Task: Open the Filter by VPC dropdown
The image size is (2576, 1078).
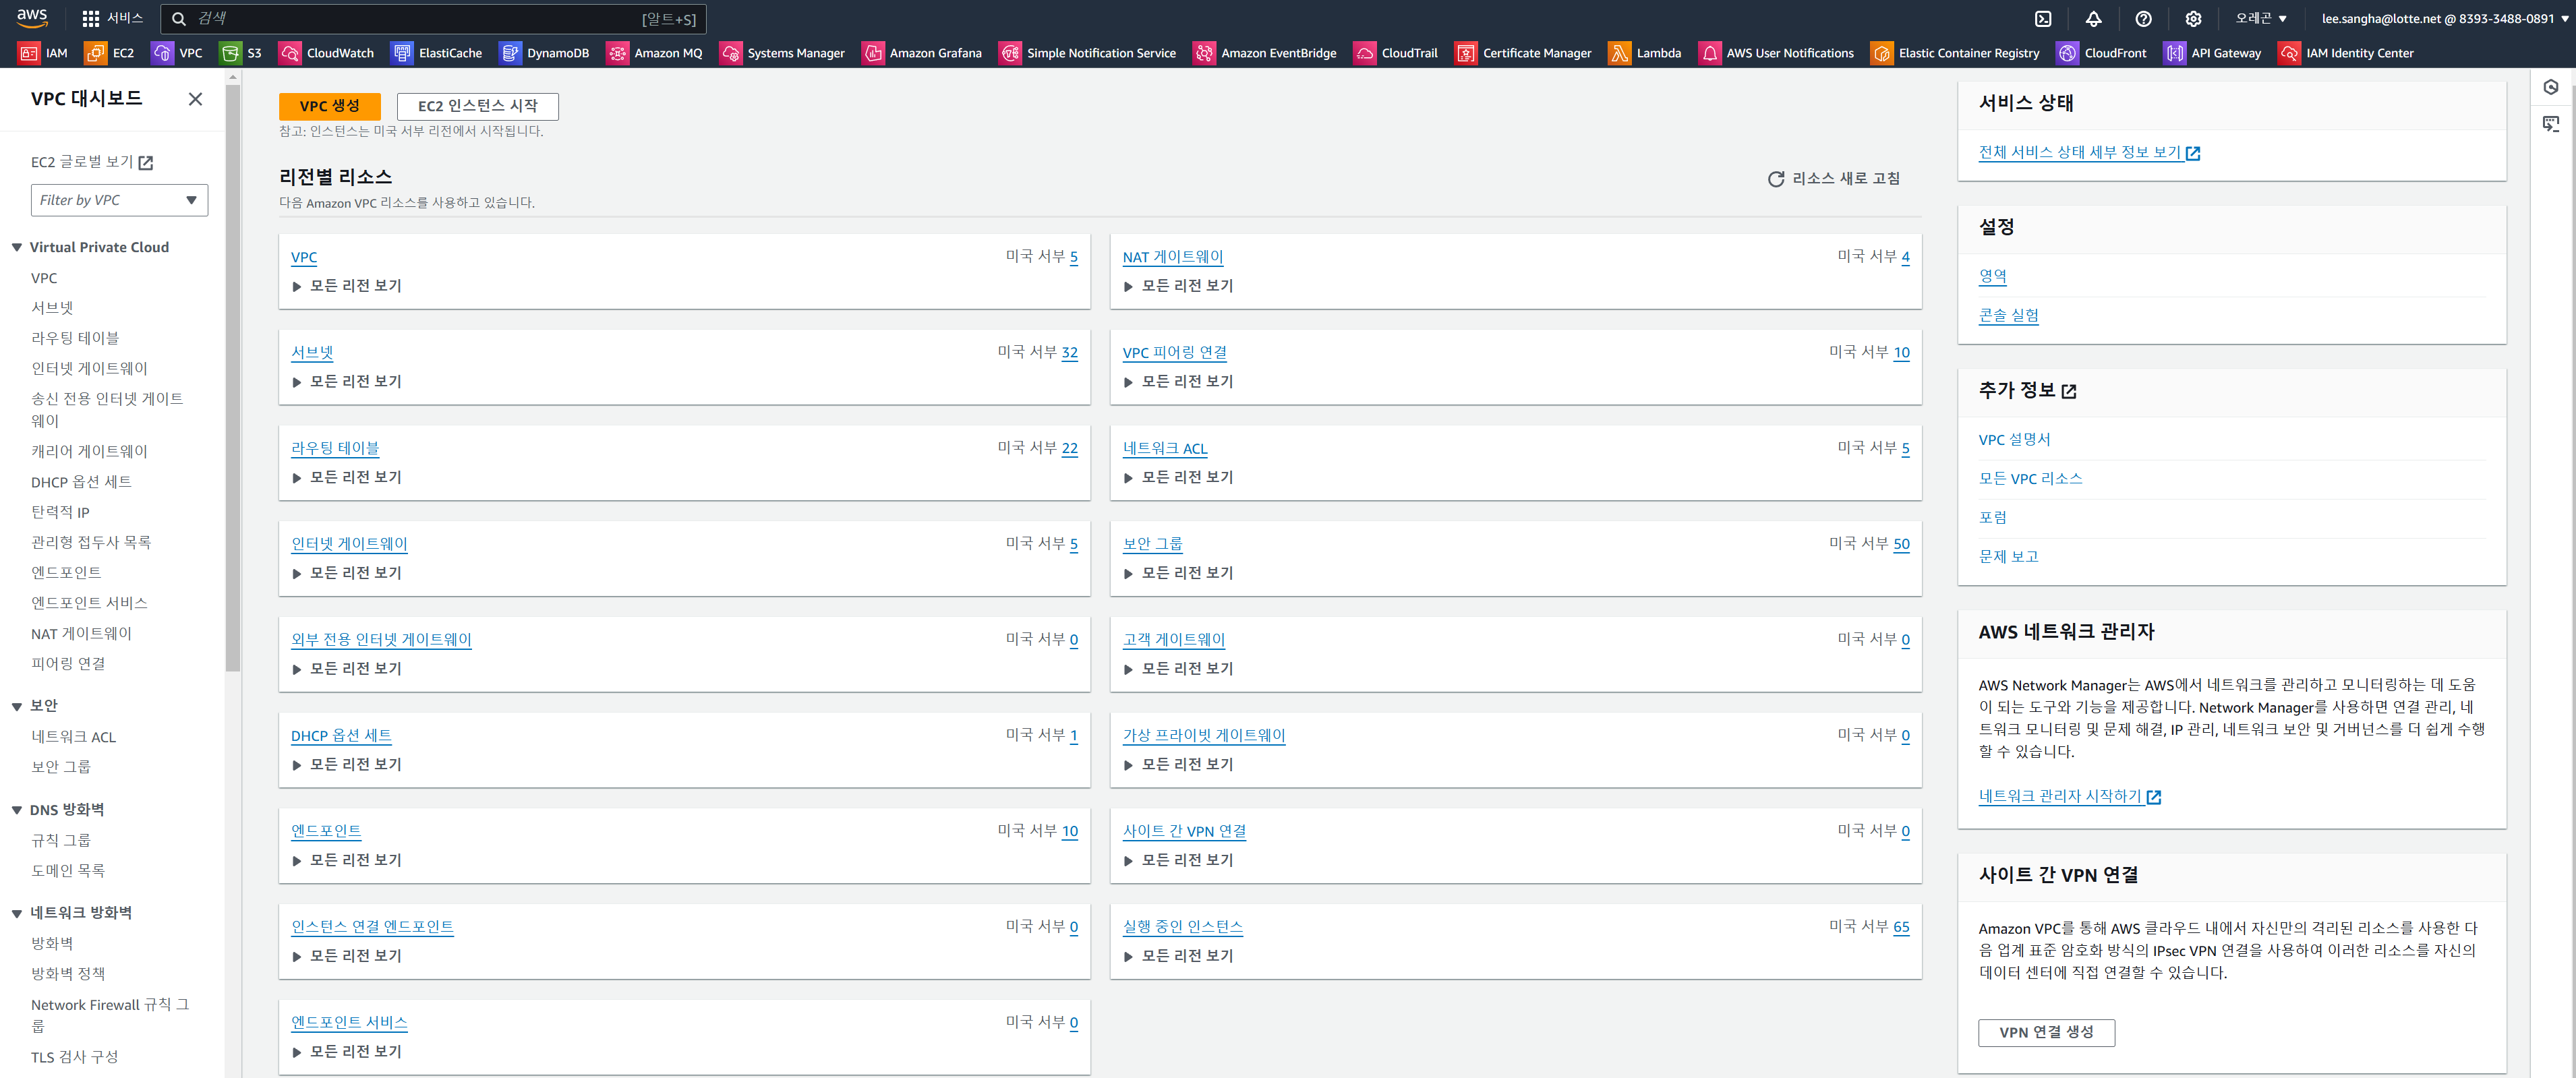Action: [119, 200]
